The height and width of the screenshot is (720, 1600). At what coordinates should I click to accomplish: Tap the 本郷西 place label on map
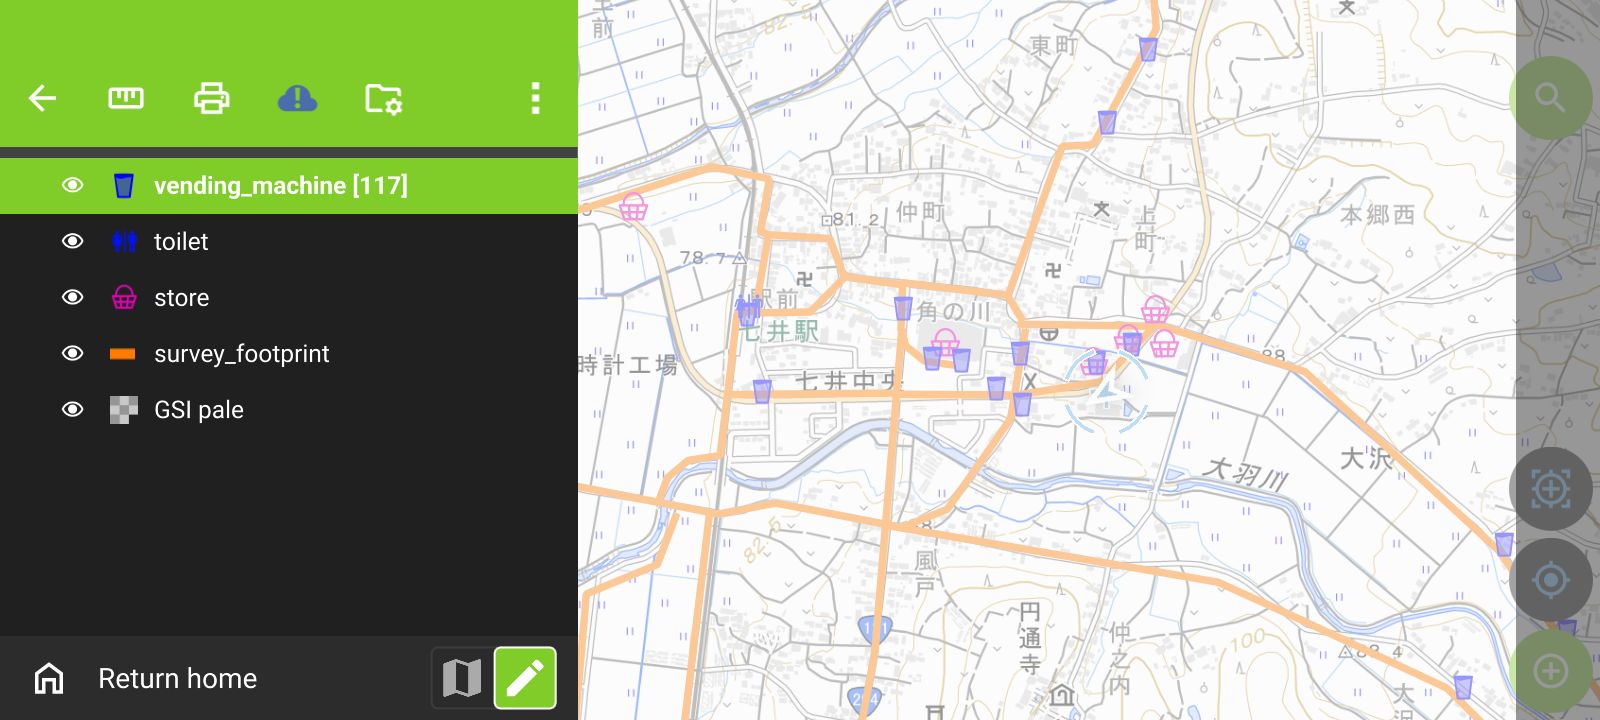tap(1377, 214)
